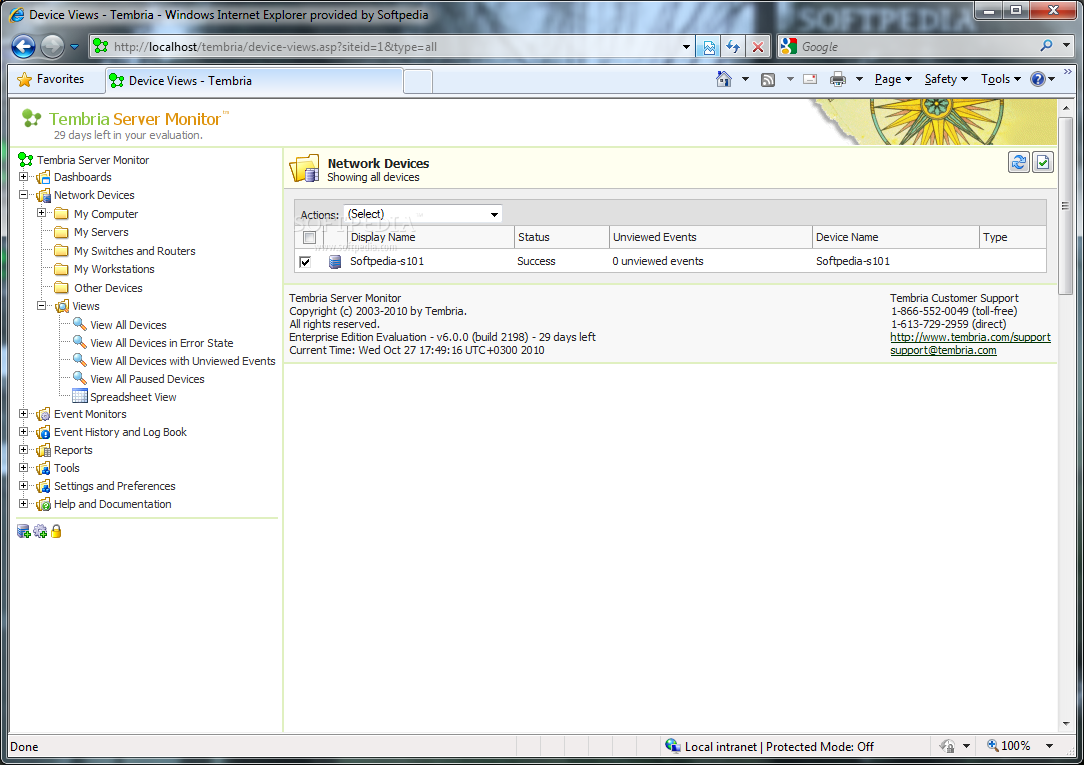The image size is (1084, 765).
Task: Expand the Dashboards tree node
Action: 24,177
